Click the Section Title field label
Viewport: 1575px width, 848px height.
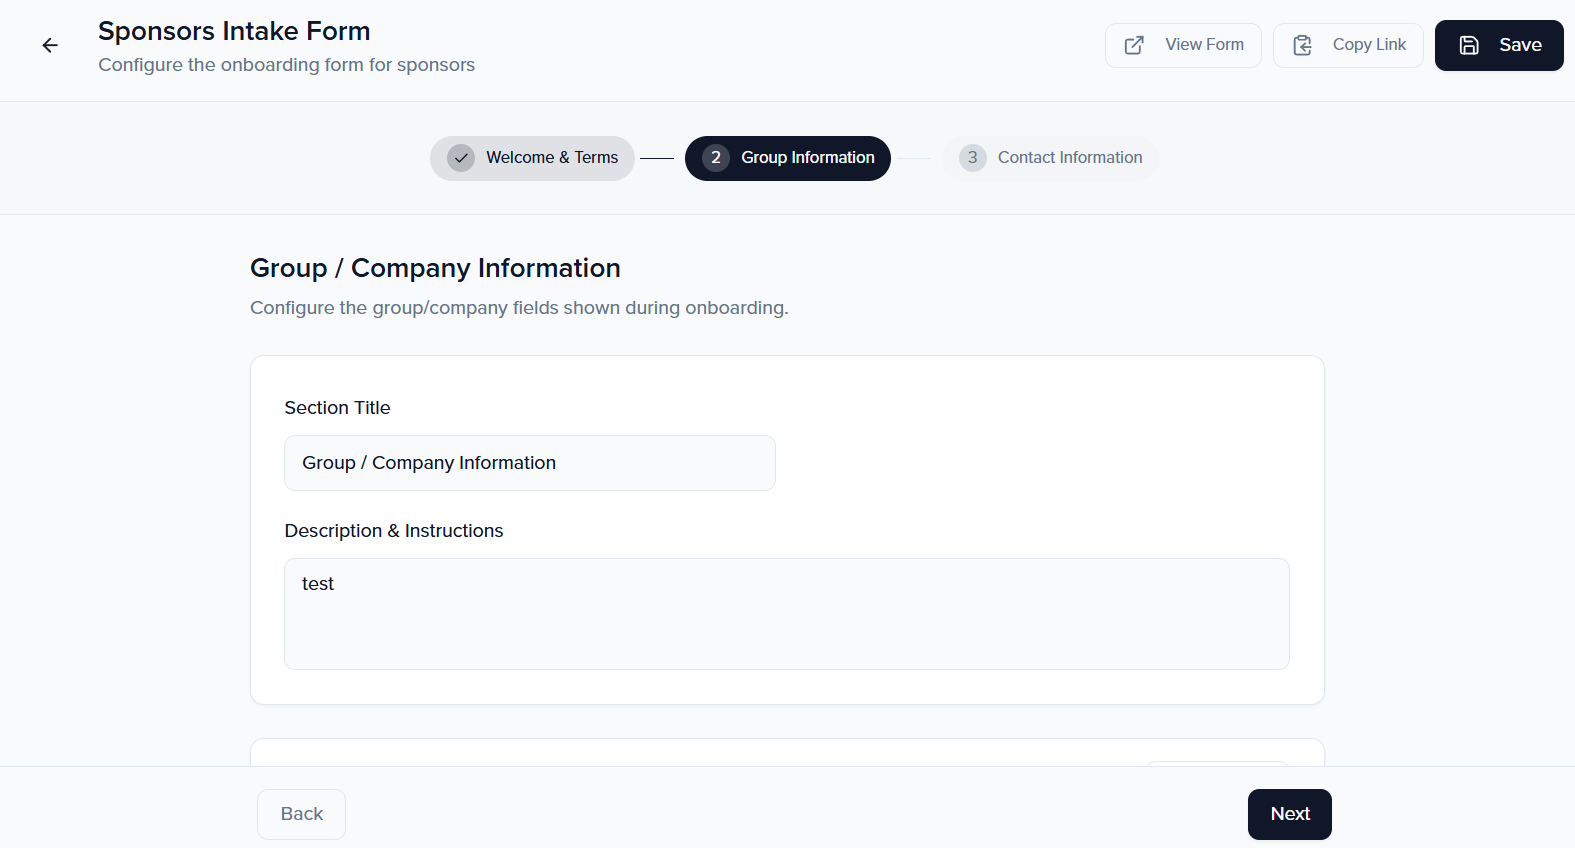pyautogui.click(x=337, y=408)
